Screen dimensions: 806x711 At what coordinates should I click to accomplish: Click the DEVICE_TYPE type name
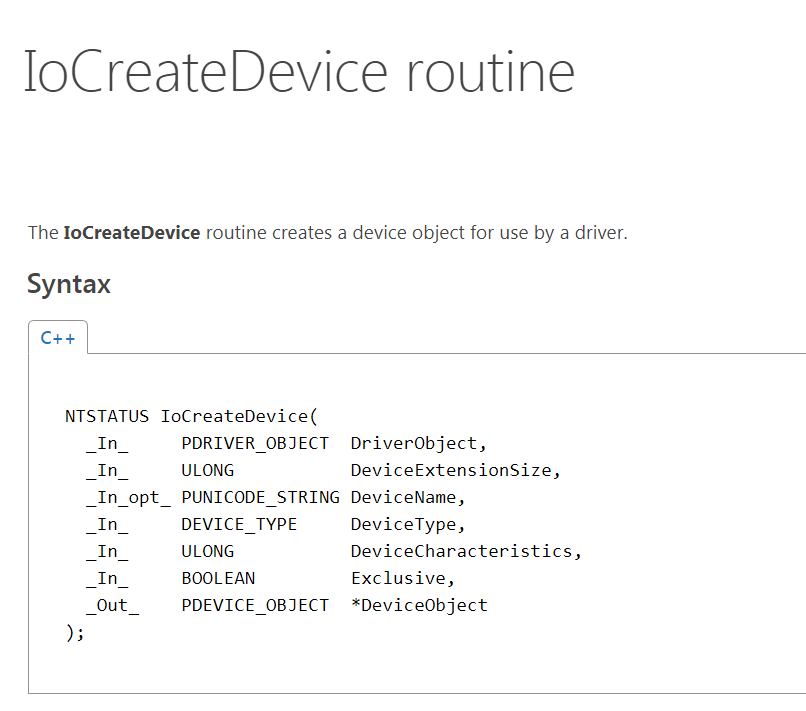coord(239,524)
